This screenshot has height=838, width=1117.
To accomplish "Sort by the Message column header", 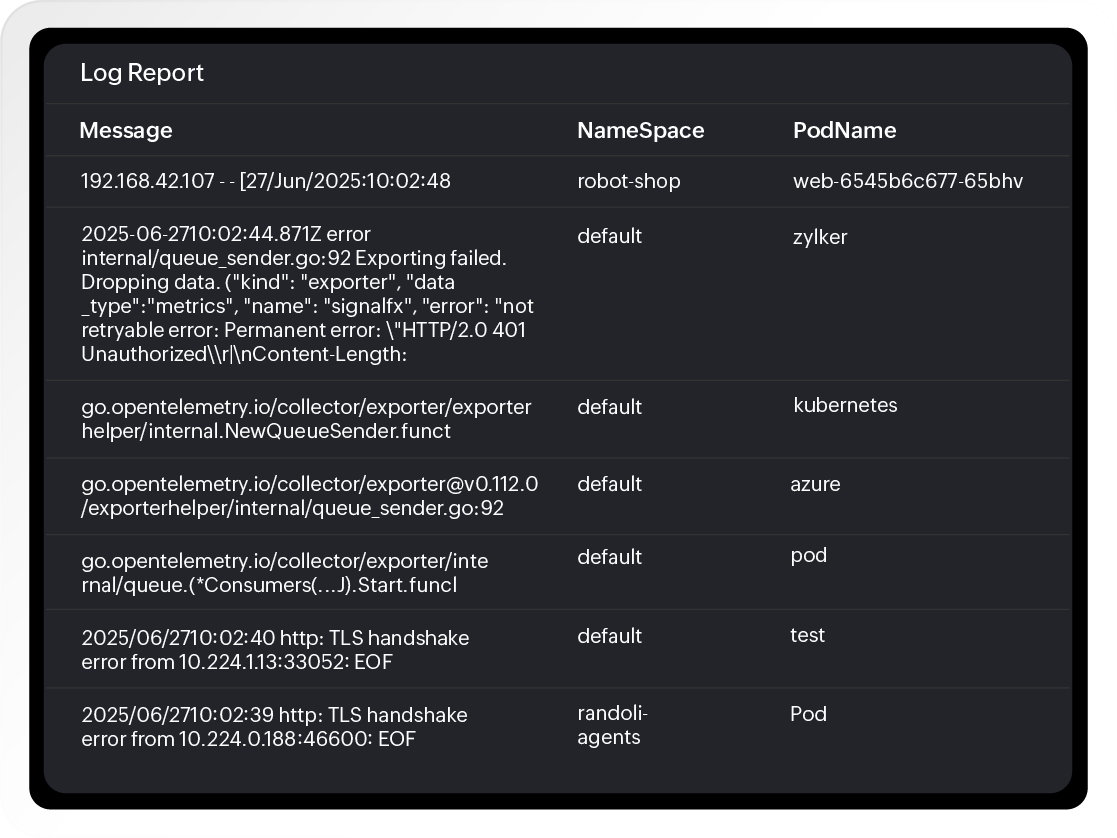I will click(125, 130).
